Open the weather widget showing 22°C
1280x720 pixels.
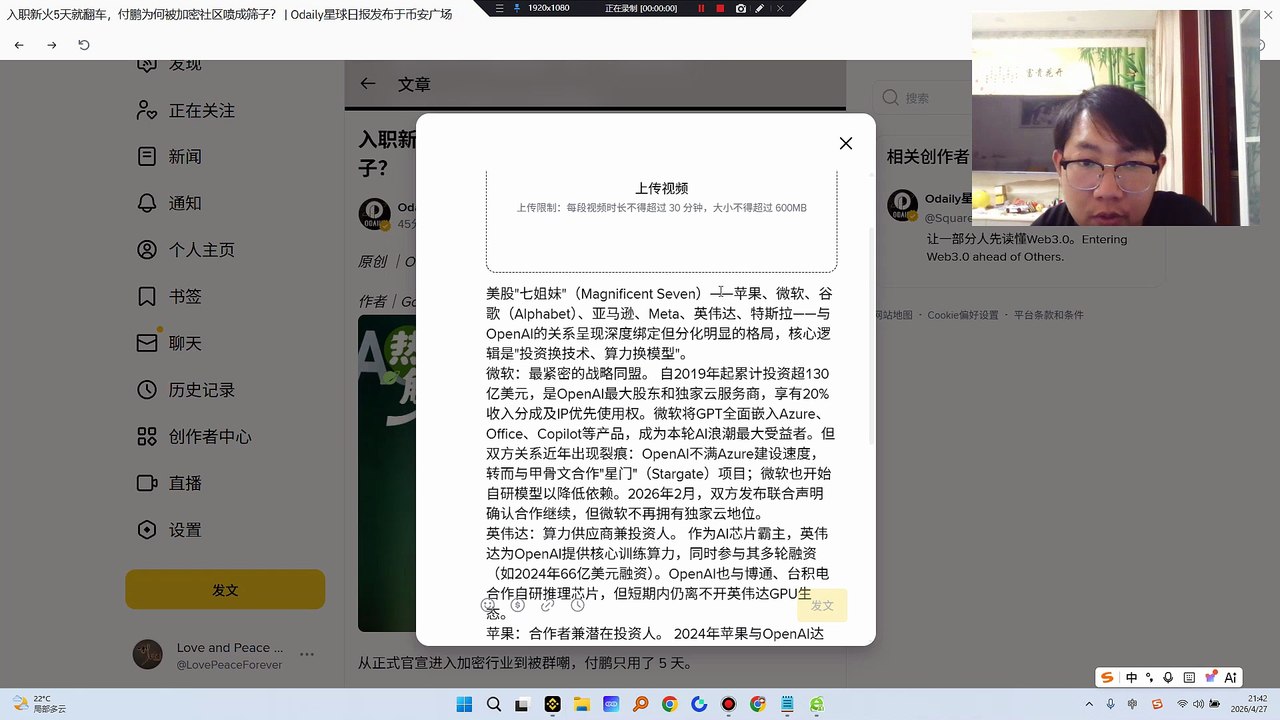(x=38, y=704)
